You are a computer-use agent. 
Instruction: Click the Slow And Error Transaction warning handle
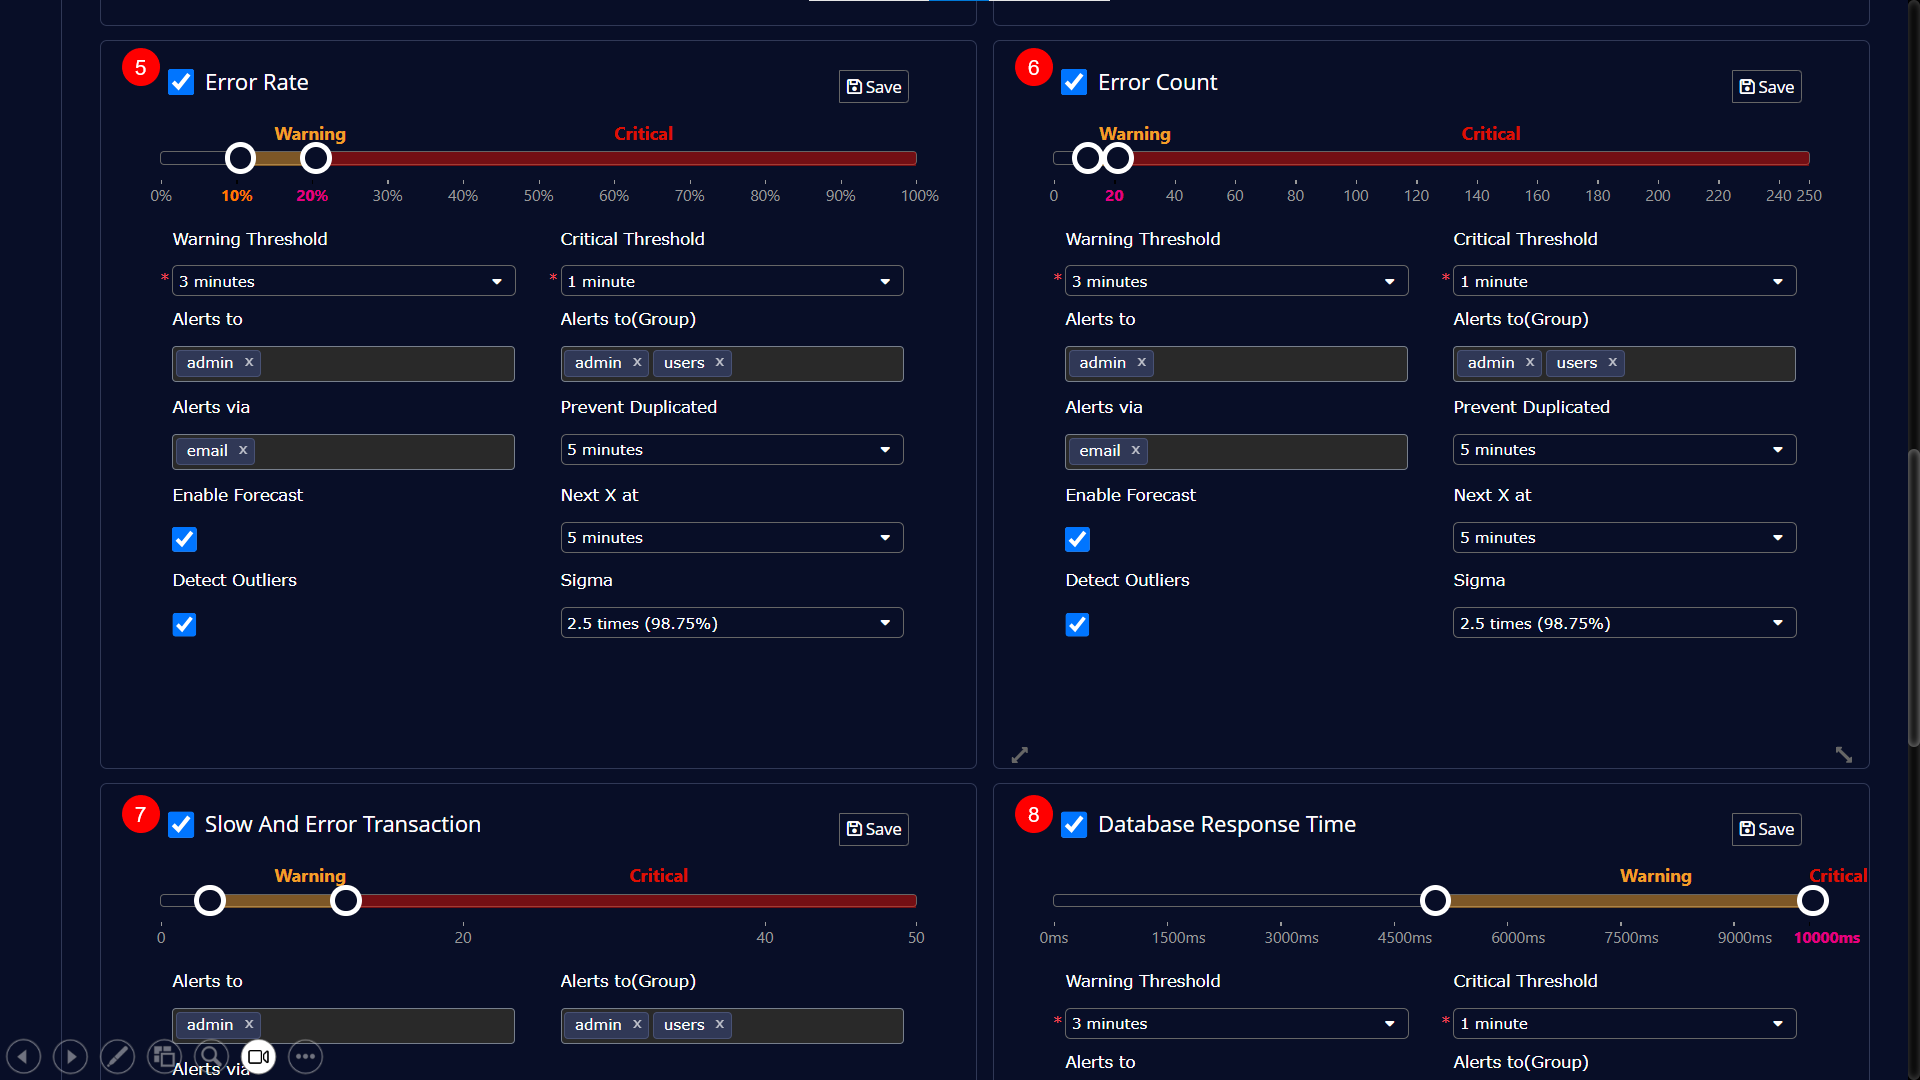pyautogui.click(x=210, y=901)
